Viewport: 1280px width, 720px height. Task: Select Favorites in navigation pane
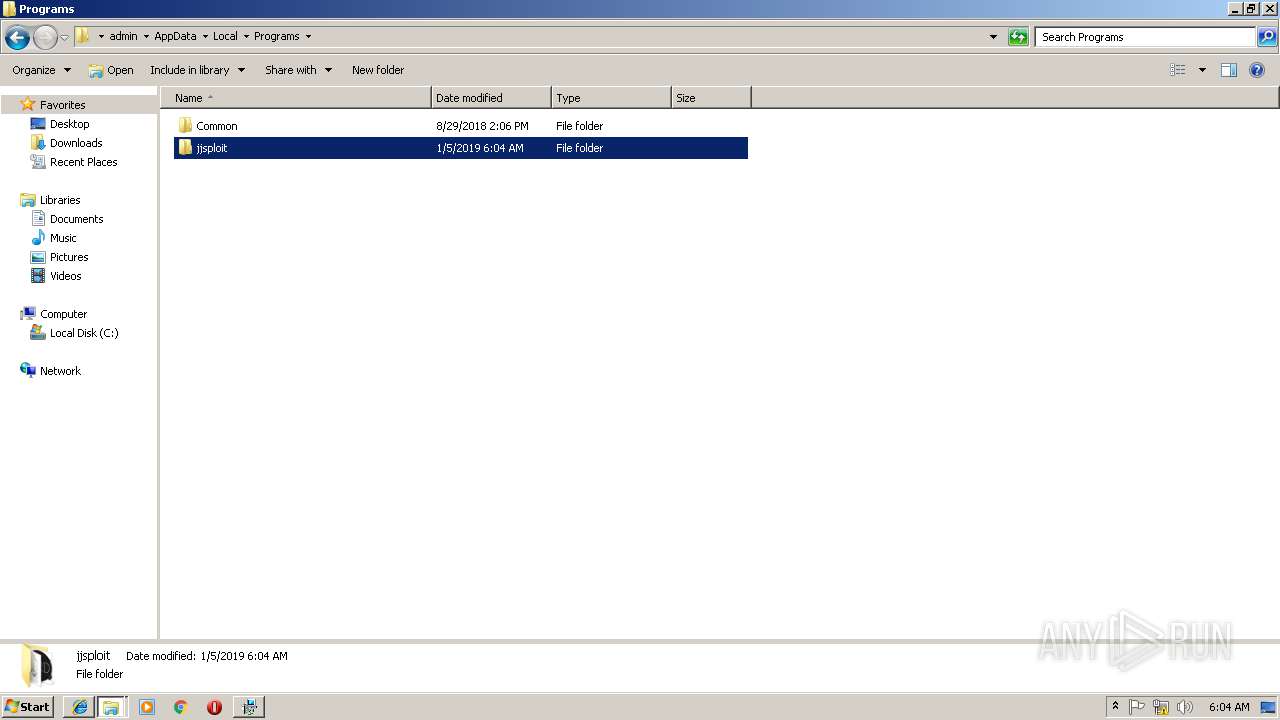tap(62, 105)
